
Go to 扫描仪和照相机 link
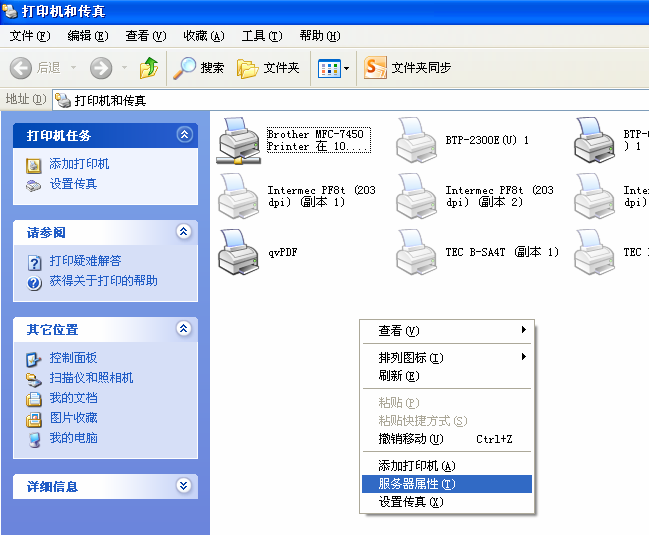click(91, 378)
